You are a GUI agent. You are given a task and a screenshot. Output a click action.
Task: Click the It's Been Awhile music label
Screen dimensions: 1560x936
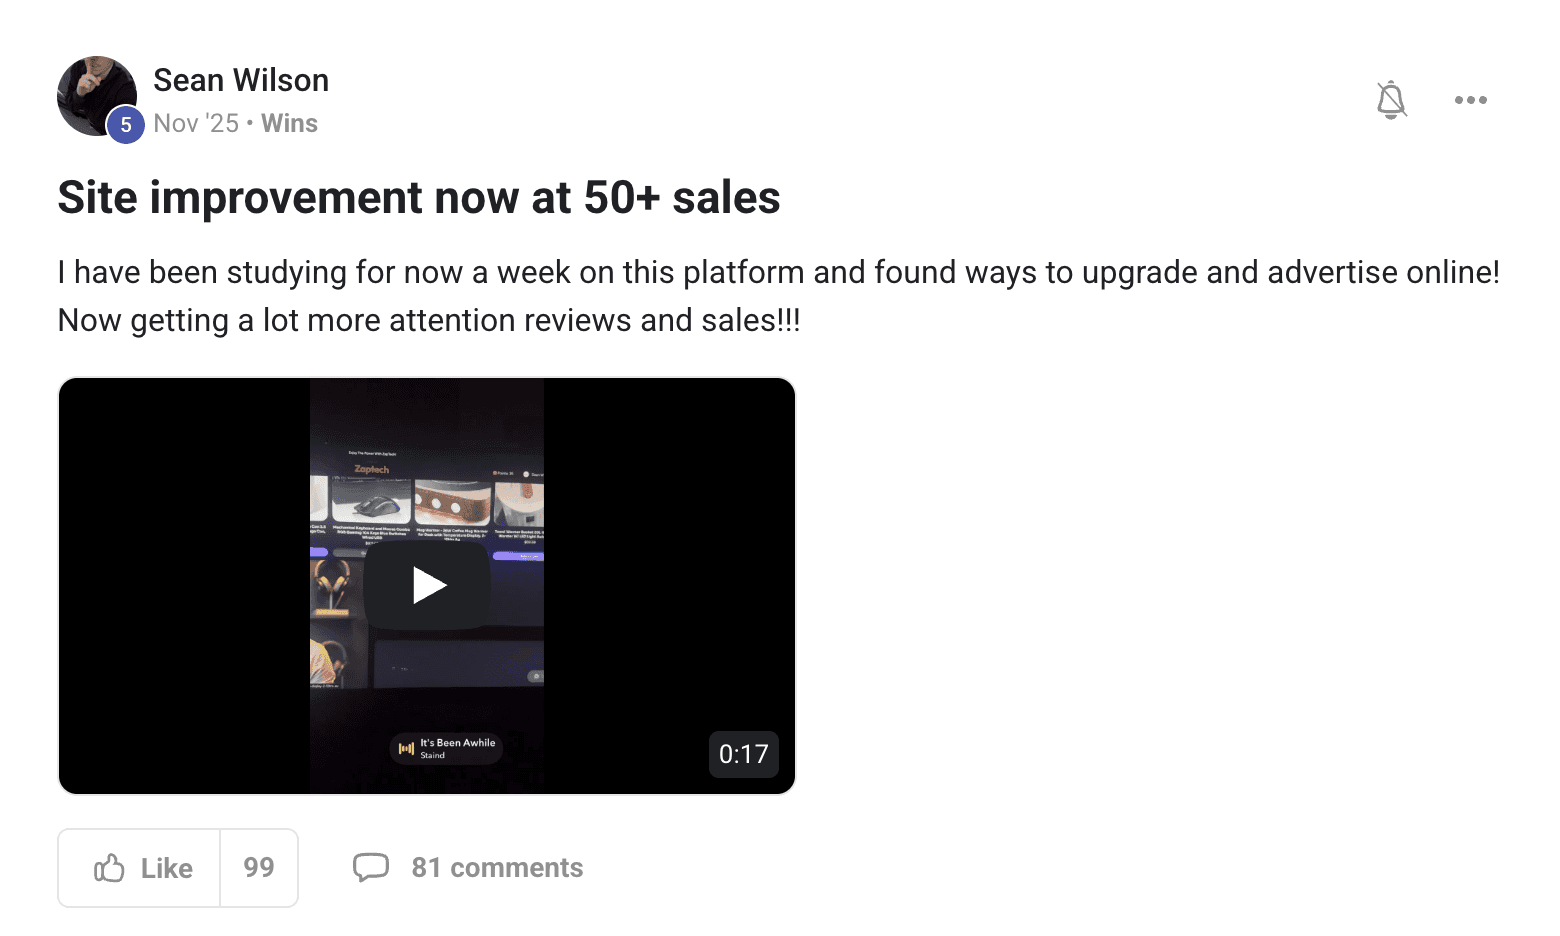coord(447,748)
